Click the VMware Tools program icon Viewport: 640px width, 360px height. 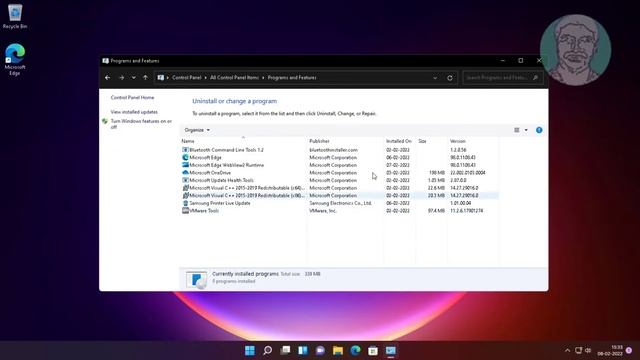[185, 211]
